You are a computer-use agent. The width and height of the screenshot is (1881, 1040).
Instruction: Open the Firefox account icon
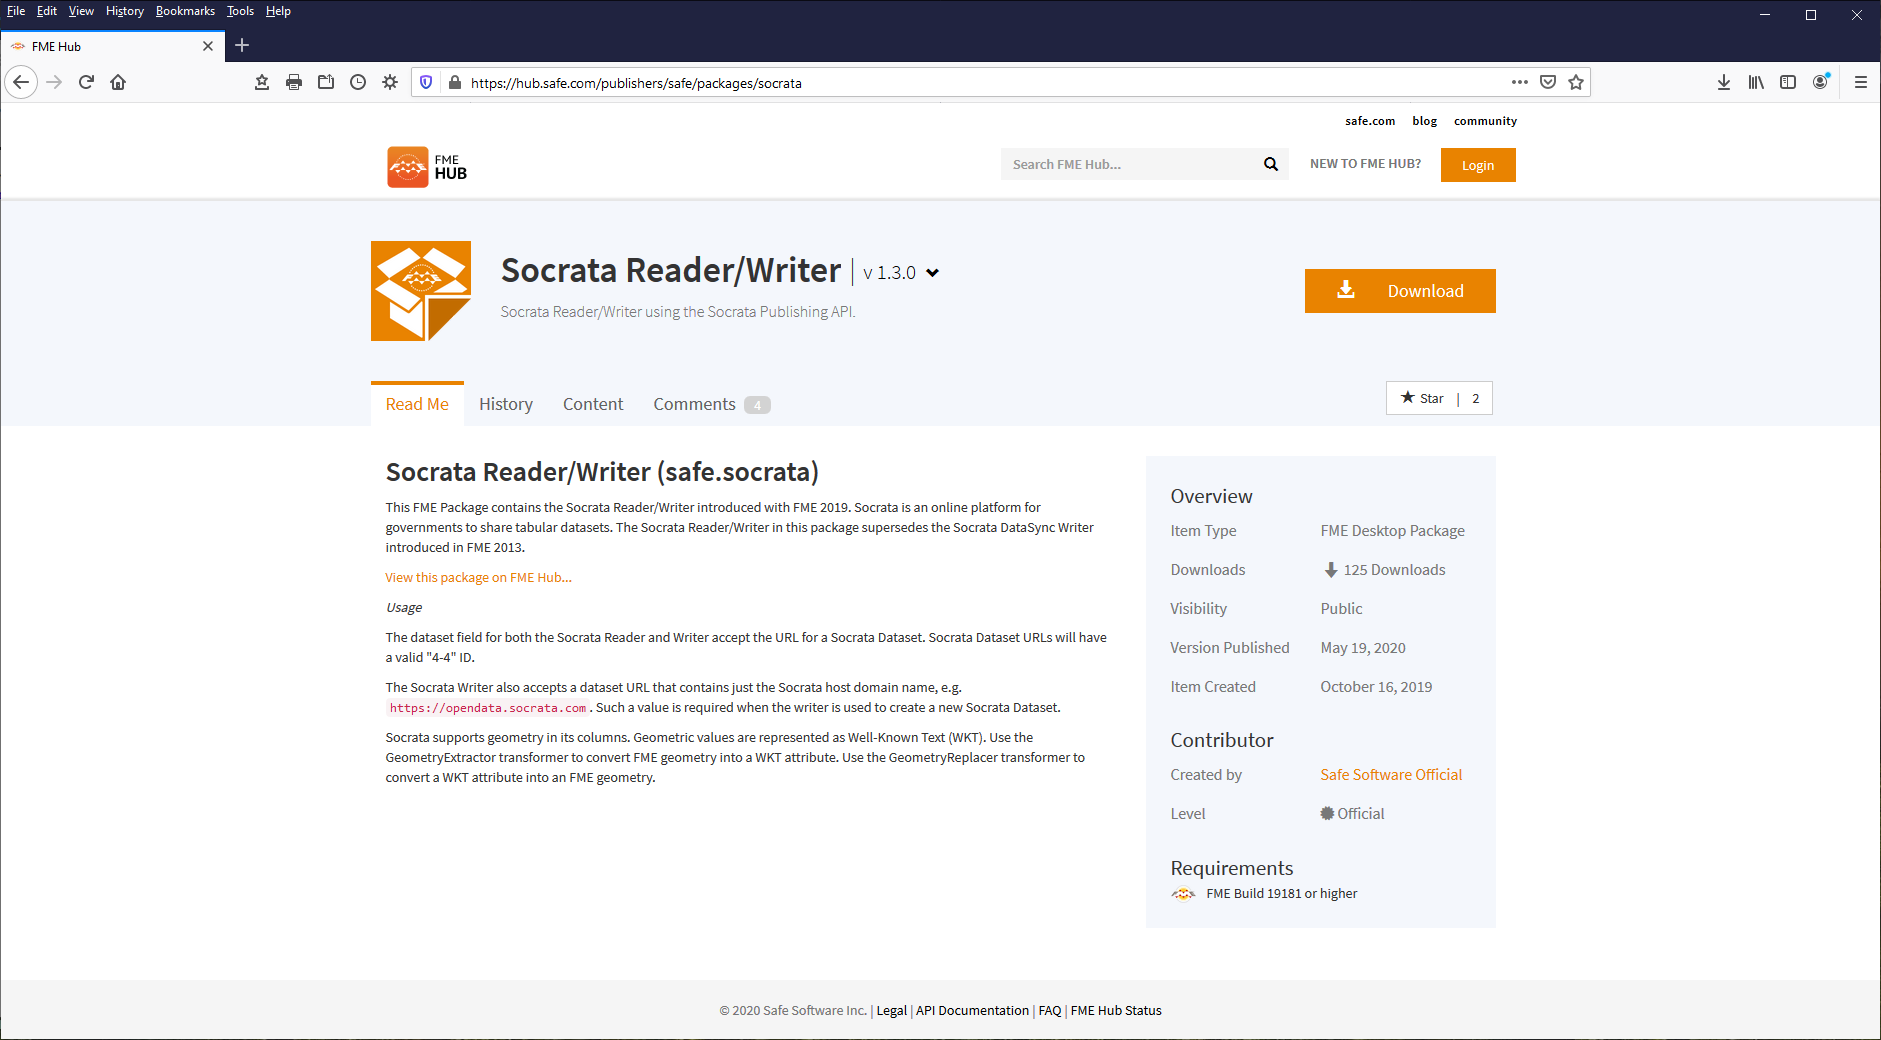pyautogui.click(x=1820, y=82)
